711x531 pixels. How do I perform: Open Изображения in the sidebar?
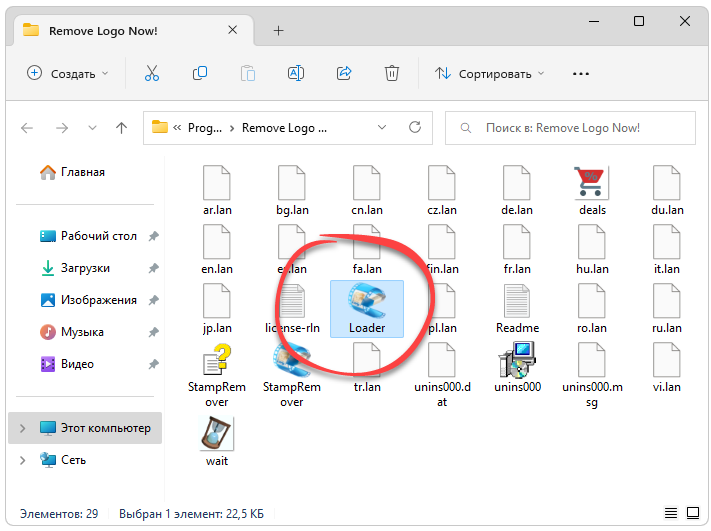[x=88, y=300]
